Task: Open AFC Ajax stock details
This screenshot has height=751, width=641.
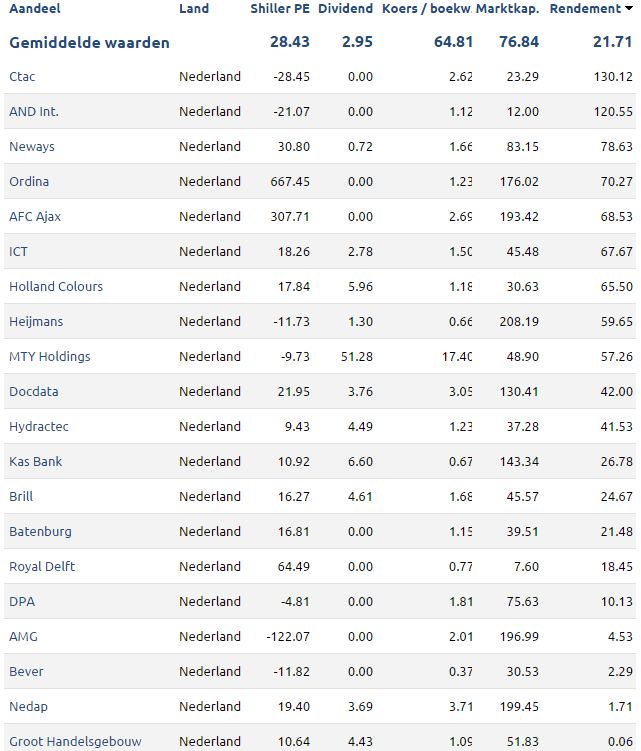Action: (35, 216)
